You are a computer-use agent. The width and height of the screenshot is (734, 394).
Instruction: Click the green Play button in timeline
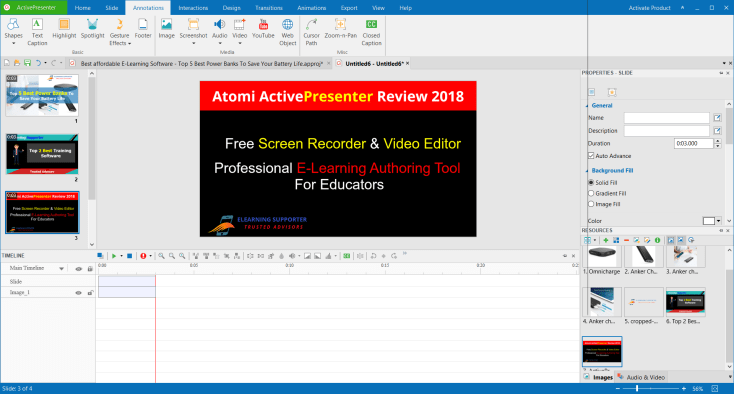coord(114,256)
